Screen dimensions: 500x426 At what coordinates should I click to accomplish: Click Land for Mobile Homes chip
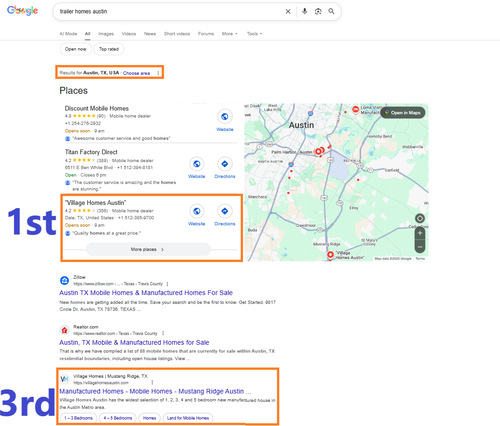(x=188, y=418)
